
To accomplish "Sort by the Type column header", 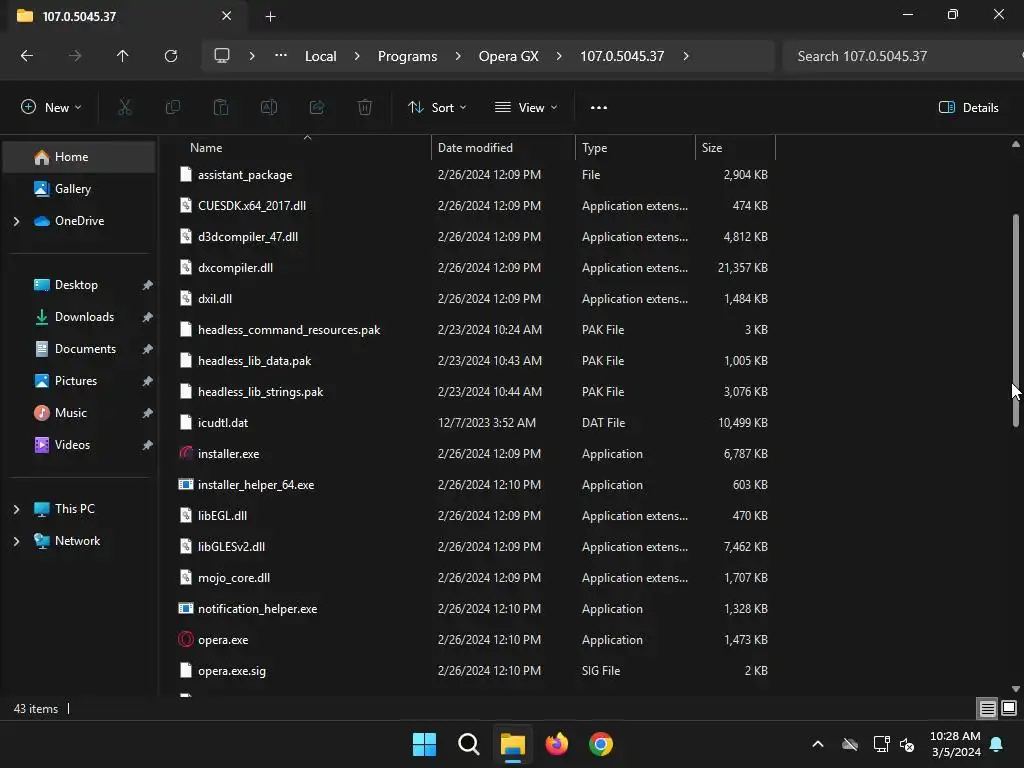I will tap(635, 148).
